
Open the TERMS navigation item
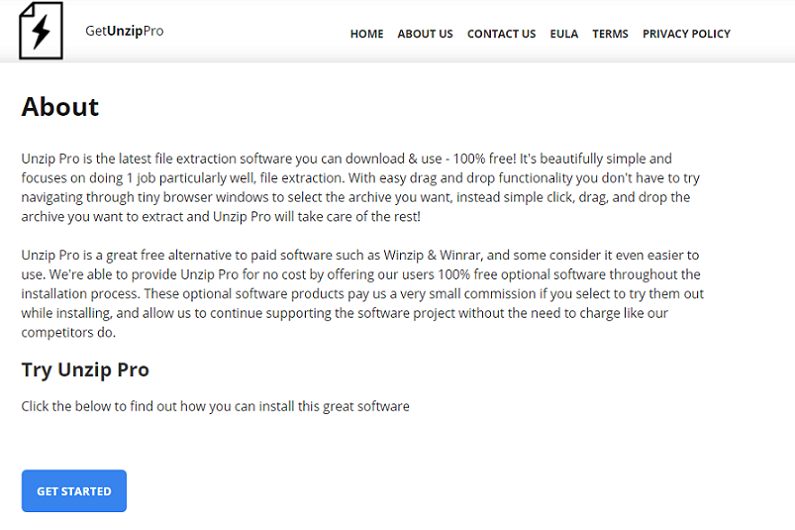(610, 34)
